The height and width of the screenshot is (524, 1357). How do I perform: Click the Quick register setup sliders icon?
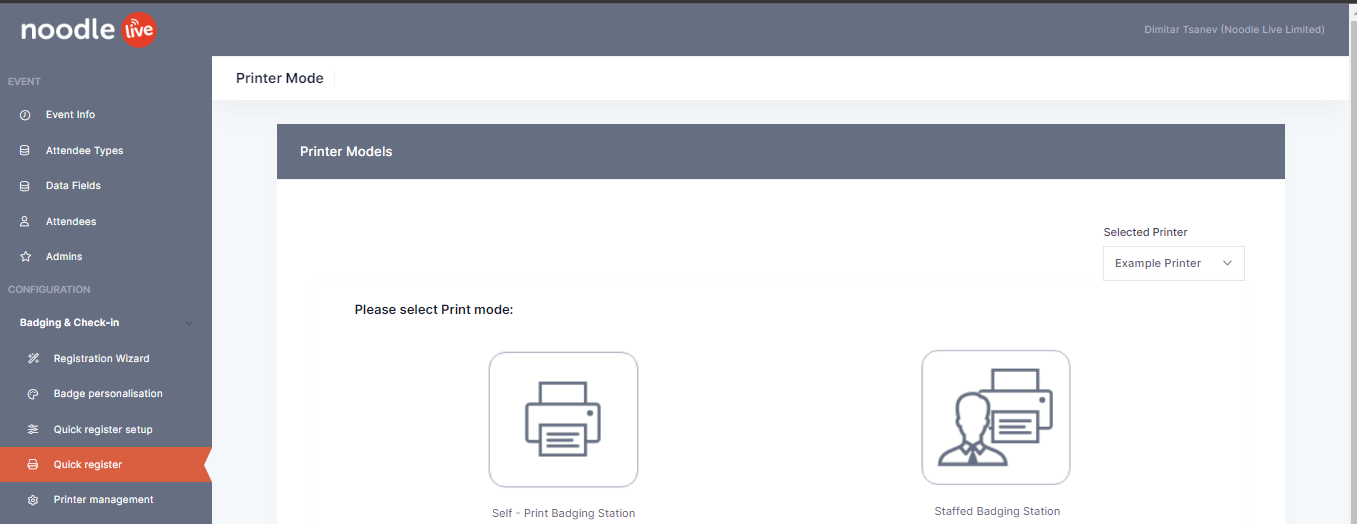(33, 430)
